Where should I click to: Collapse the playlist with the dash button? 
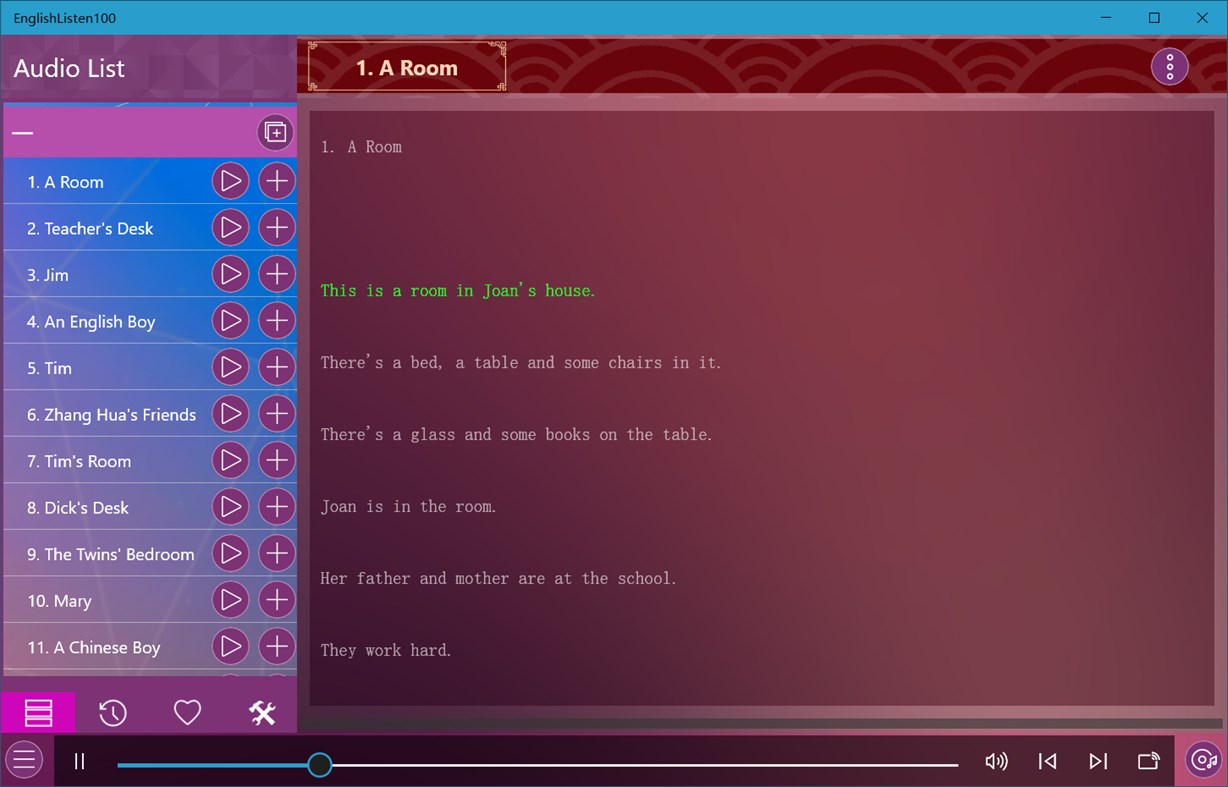click(21, 132)
